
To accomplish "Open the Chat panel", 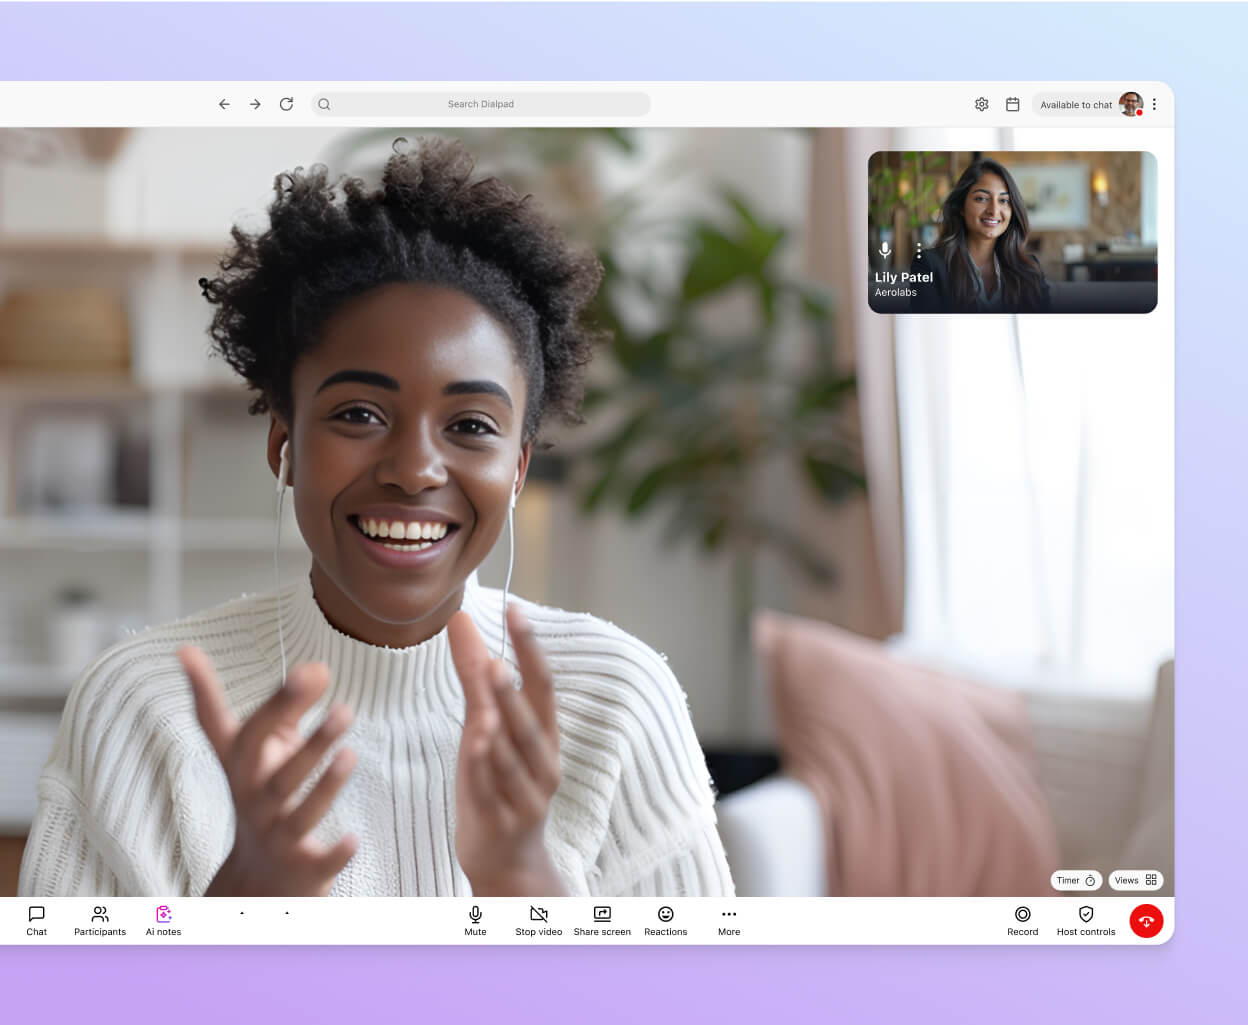I will pos(36,920).
